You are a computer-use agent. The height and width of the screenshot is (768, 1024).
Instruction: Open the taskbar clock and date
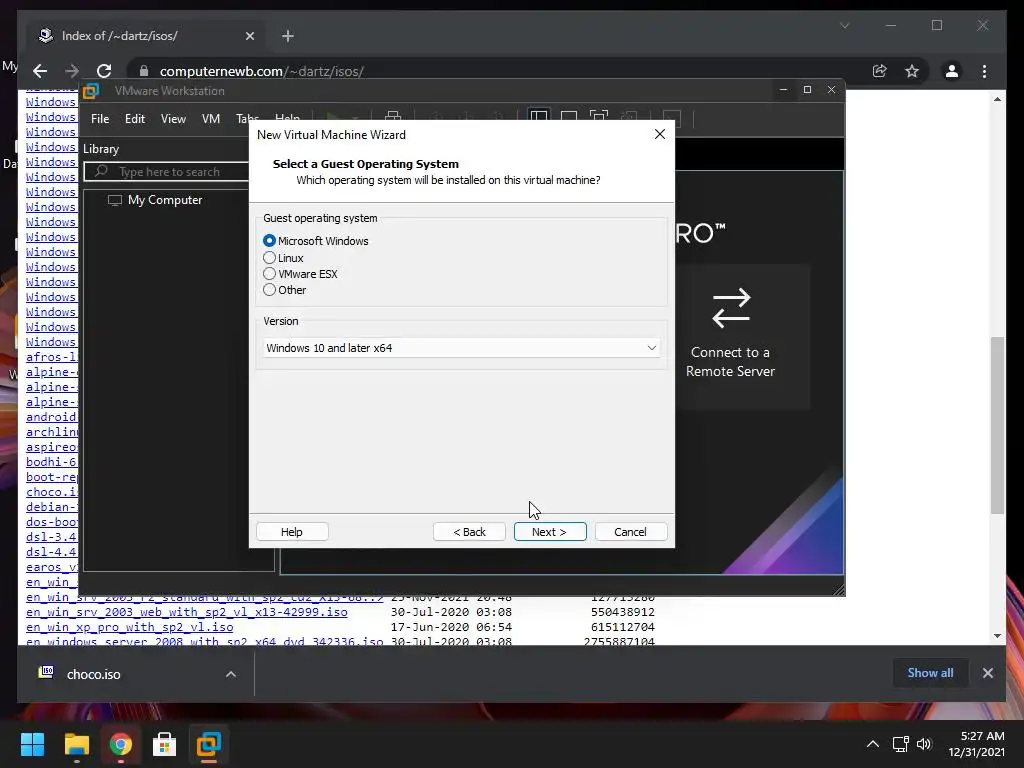point(977,744)
